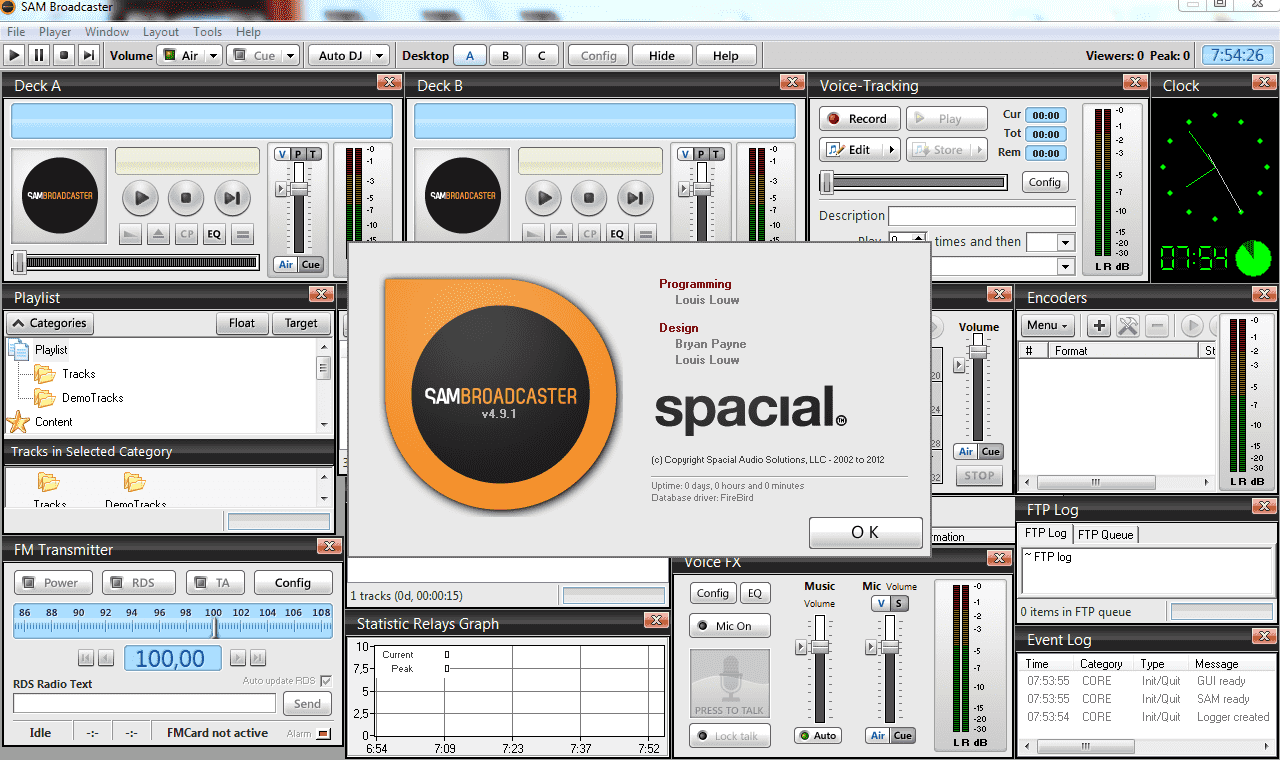Jump to the highest FM frequency
The image size is (1280, 760).
click(258, 658)
